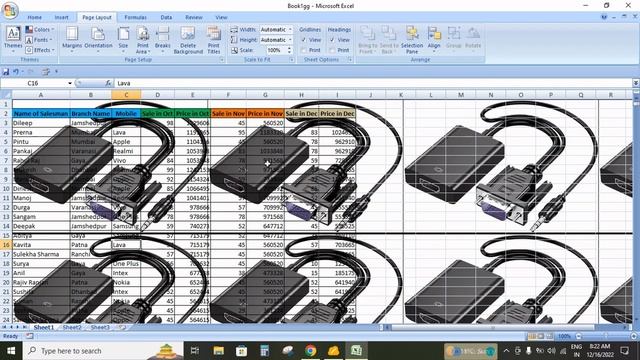Open the theme Fonts dropdown
The height and width of the screenshot is (360, 640).
click(40, 40)
